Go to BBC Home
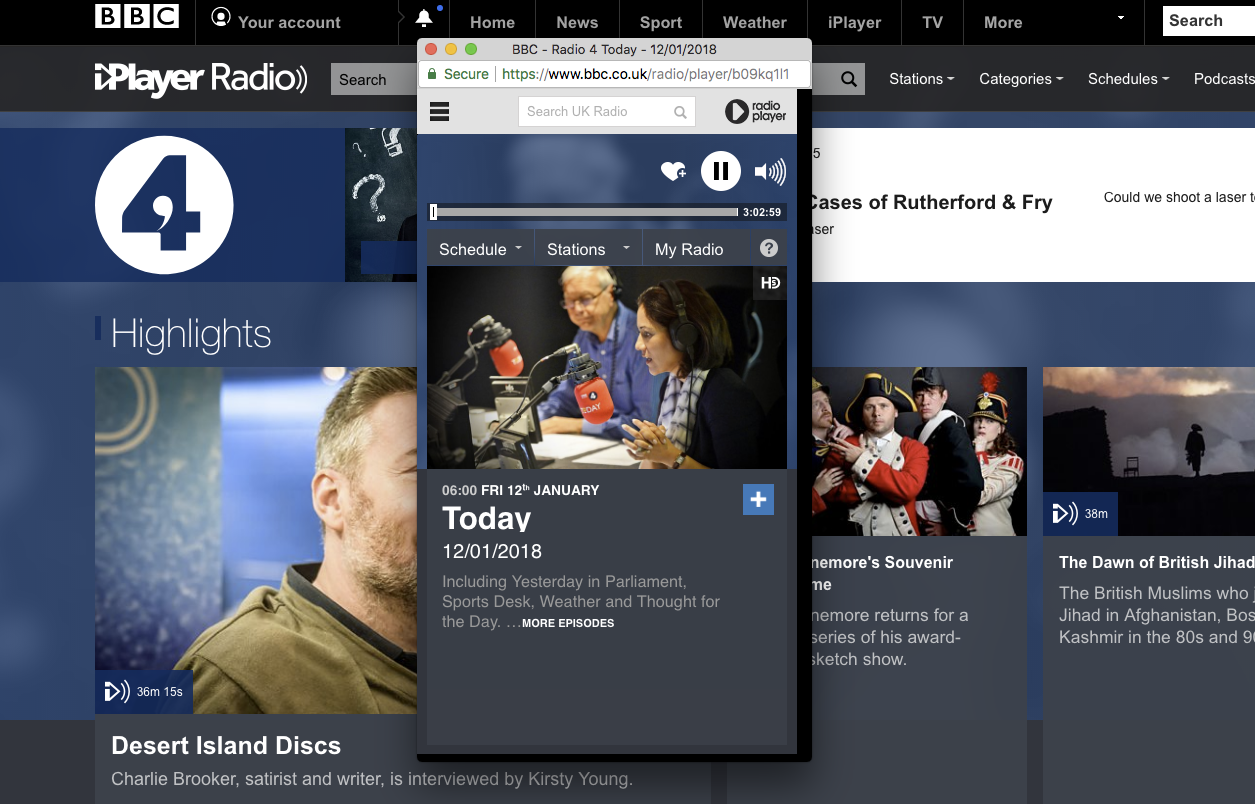 coord(492,22)
